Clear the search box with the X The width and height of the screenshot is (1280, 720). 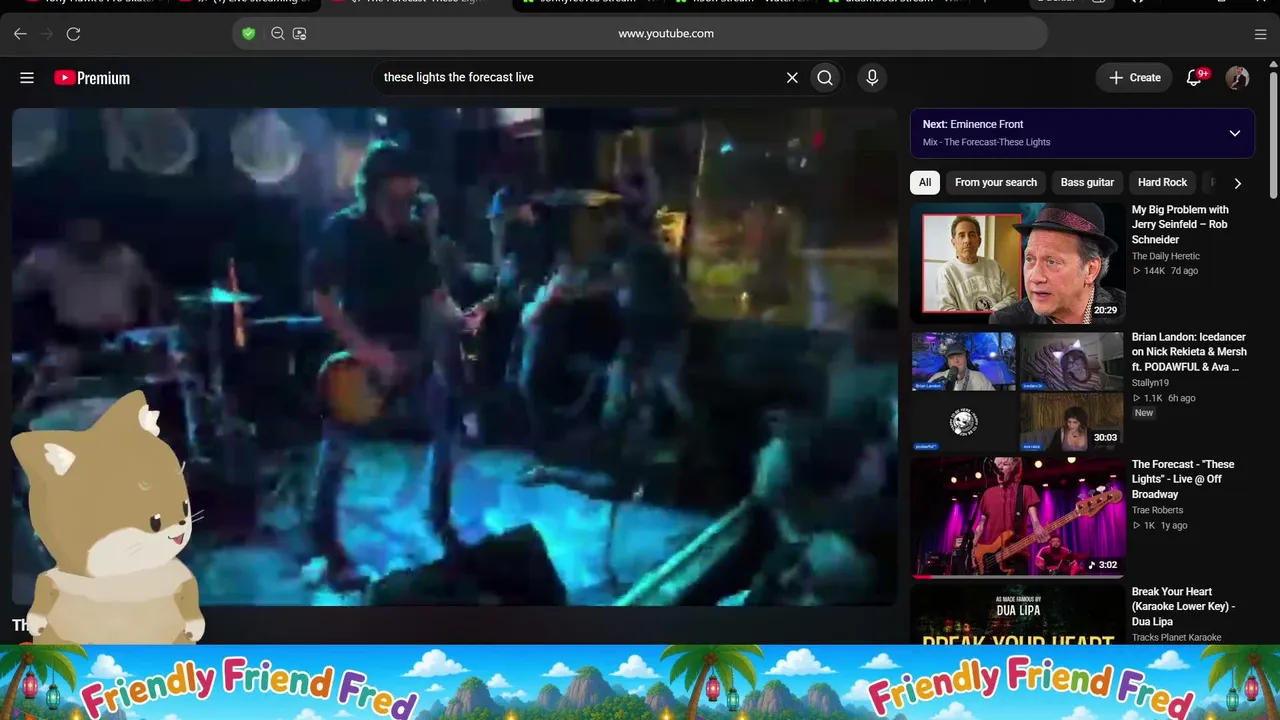click(x=792, y=78)
